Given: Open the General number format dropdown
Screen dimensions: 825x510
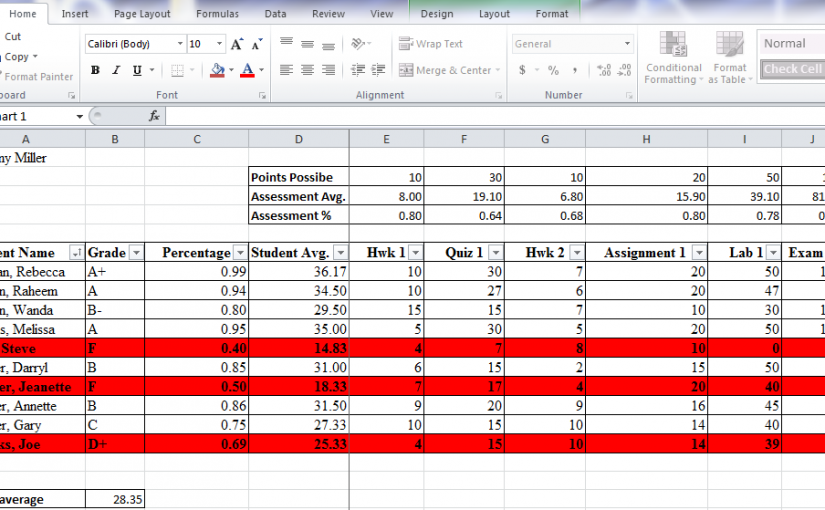Looking at the screenshot, I should tap(627, 44).
